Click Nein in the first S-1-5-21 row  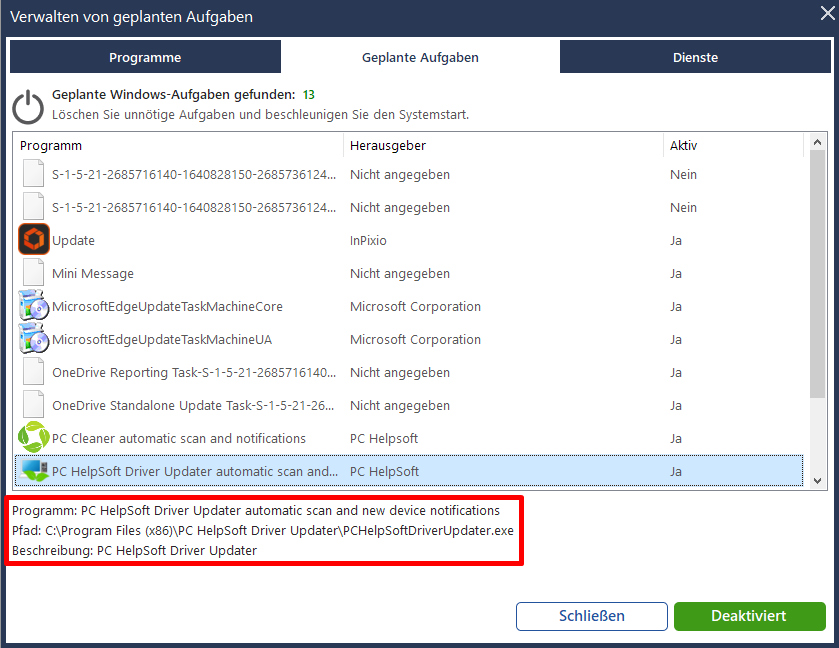pyautogui.click(x=683, y=174)
